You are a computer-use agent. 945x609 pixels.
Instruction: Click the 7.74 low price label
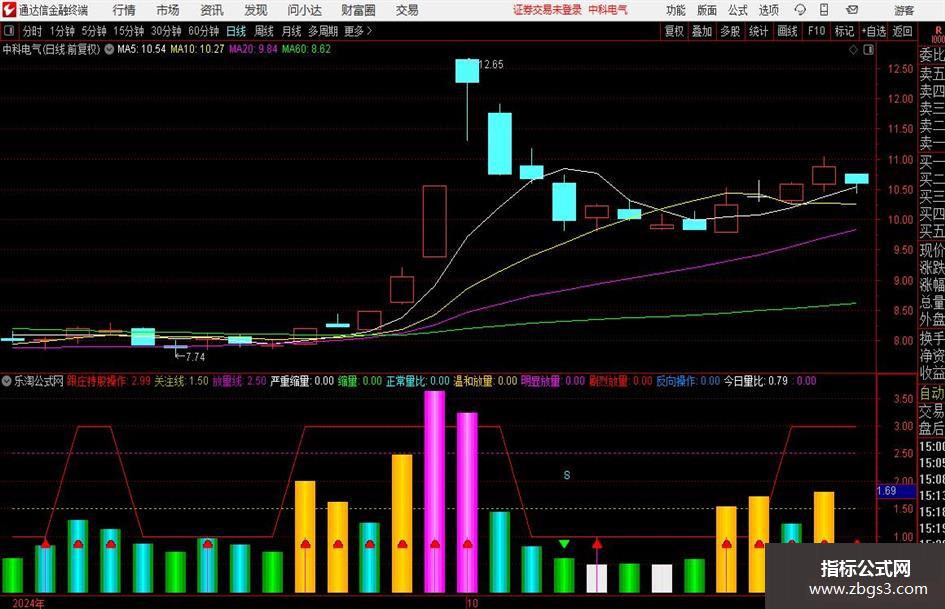click(195, 356)
